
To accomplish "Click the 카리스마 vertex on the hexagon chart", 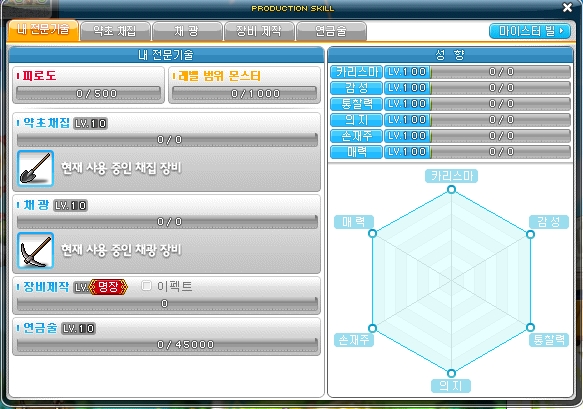I will pos(451,190).
